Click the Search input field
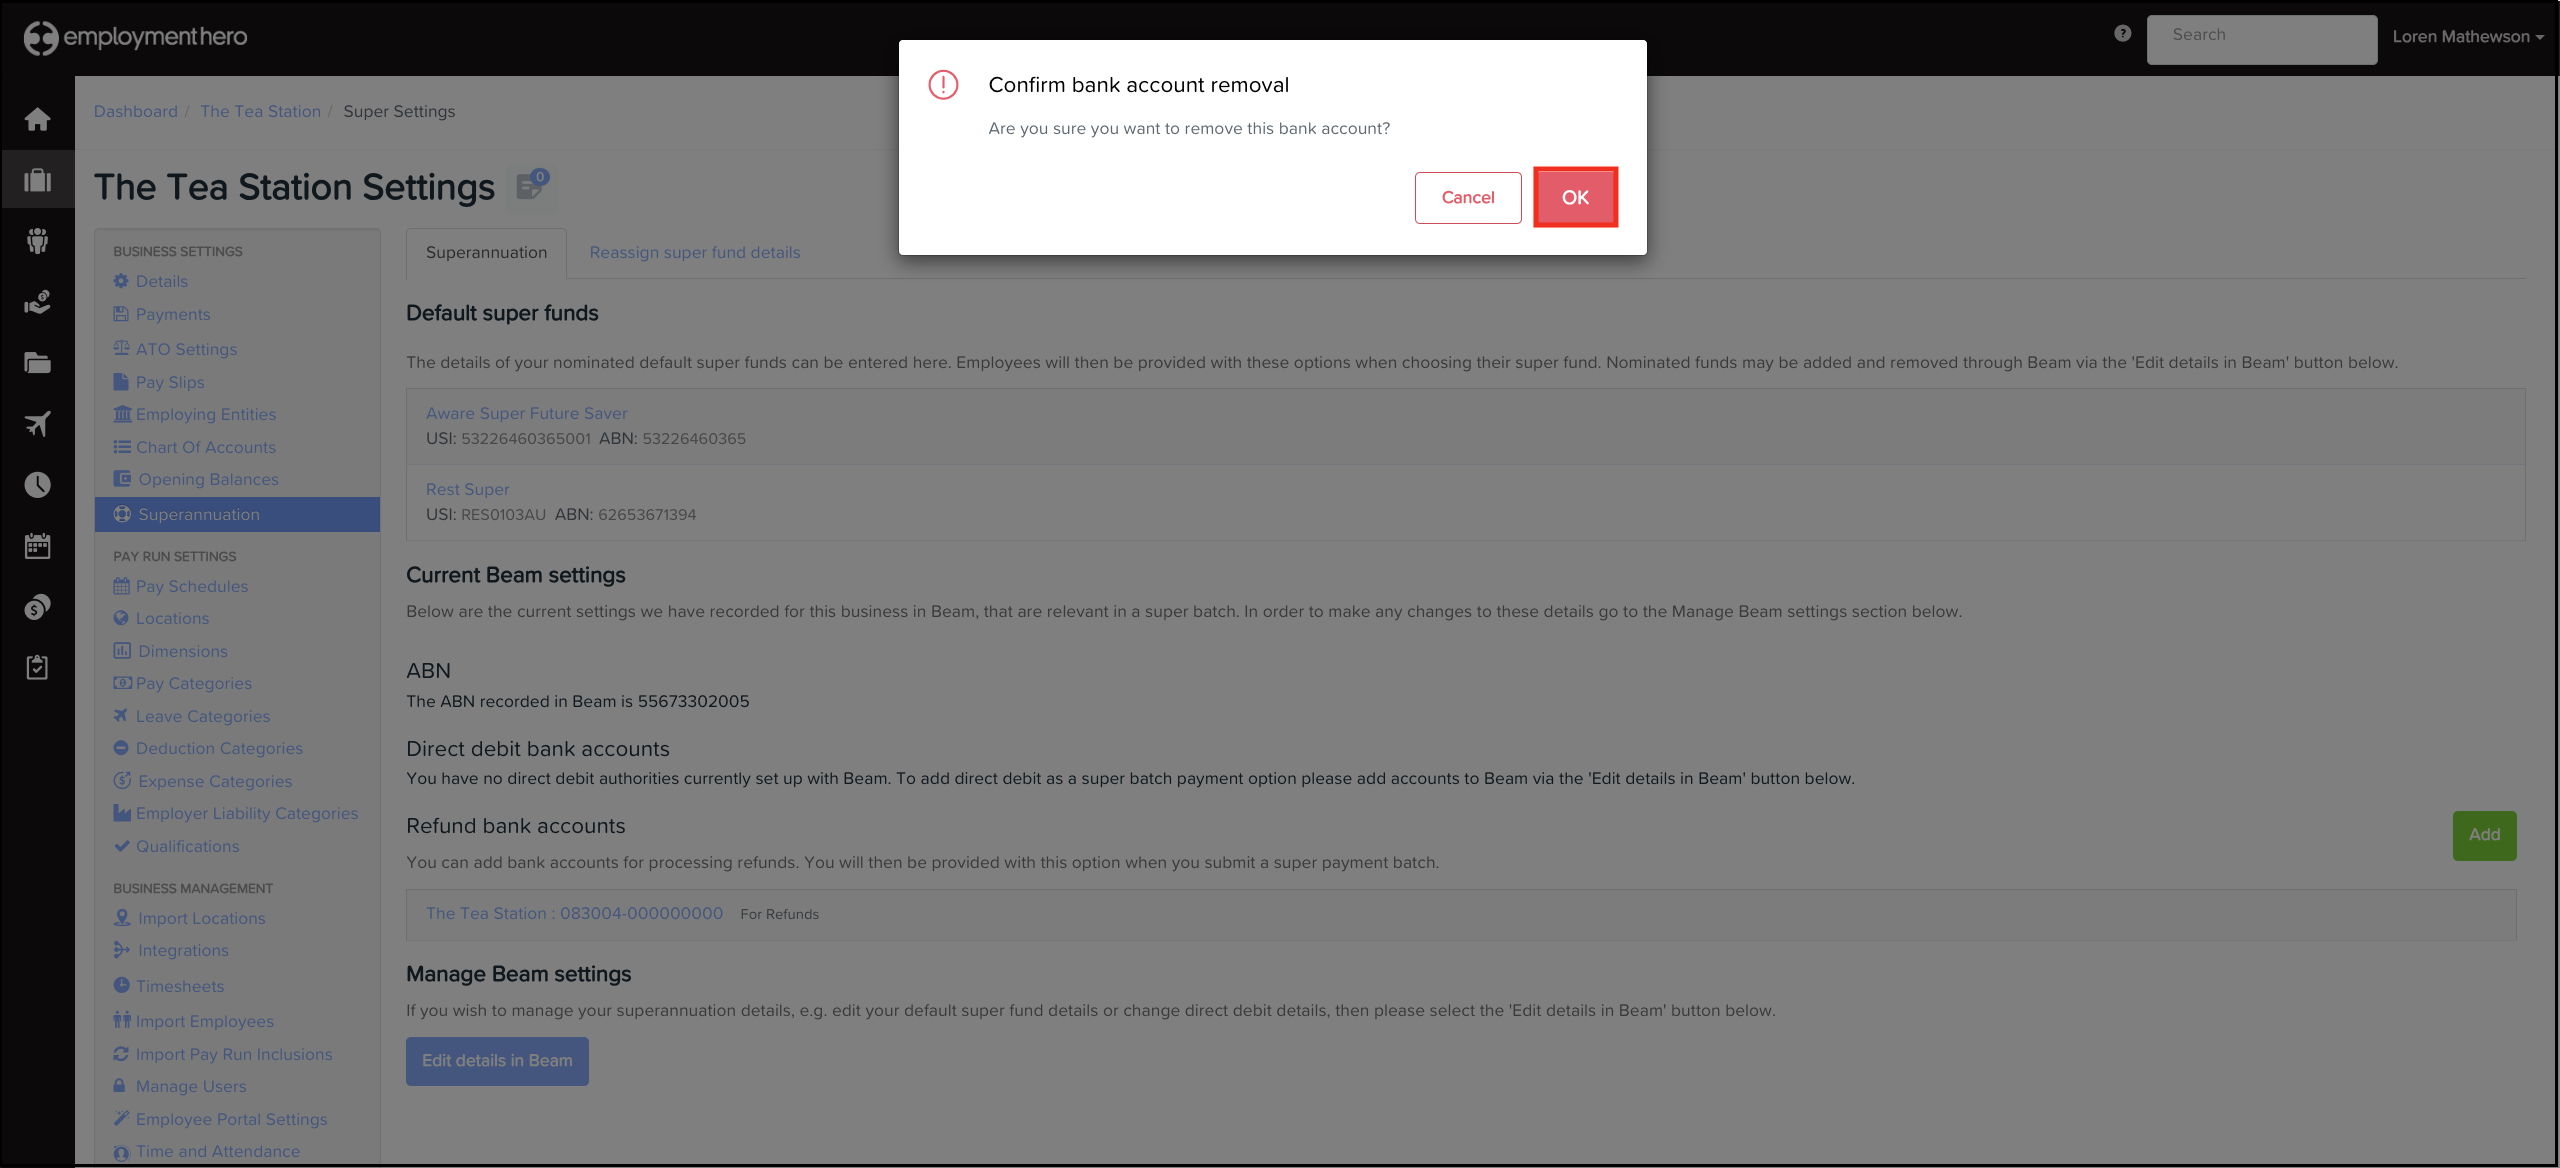Screen dimensions: 2560x1168 coord(2261,38)
